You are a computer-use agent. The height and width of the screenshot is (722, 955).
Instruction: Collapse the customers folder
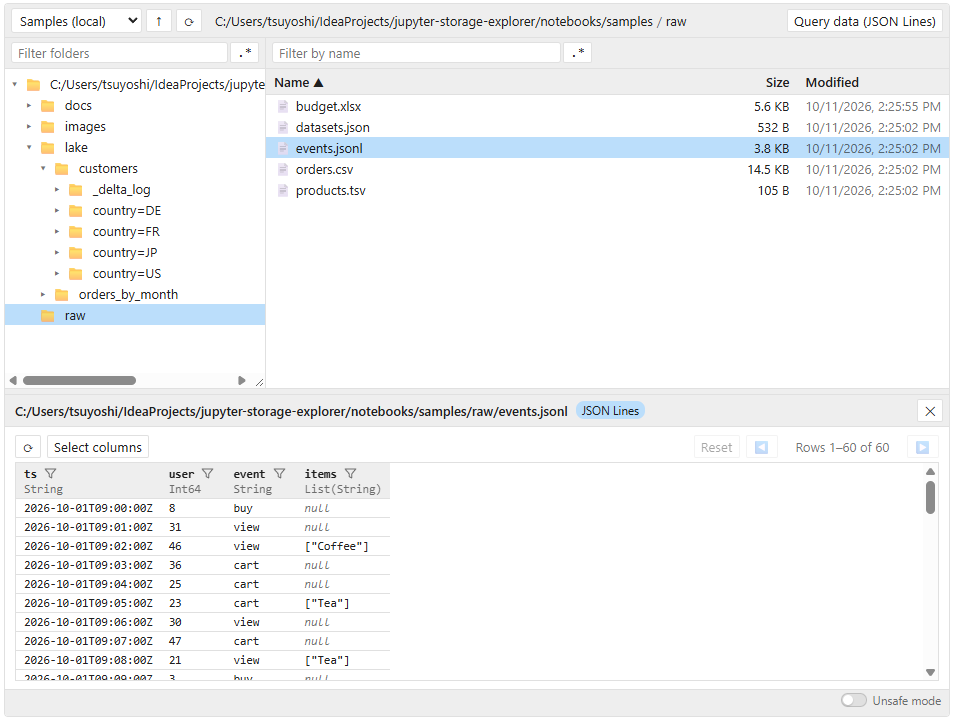43,169
